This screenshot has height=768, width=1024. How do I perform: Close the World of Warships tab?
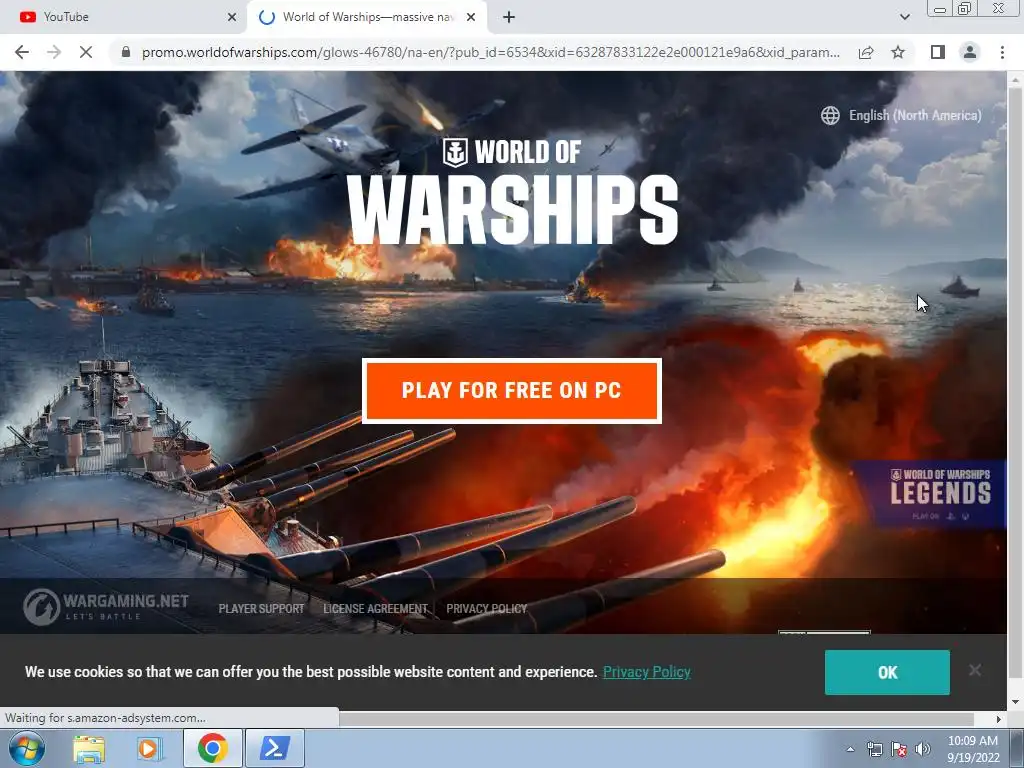[x=471, y=17]
